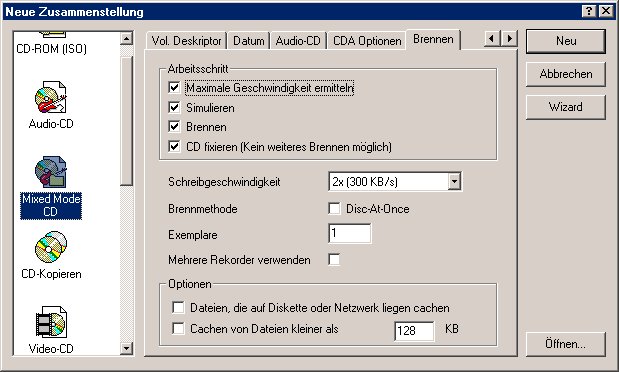
Task: Click the compilation list scrollbar thumb
Action: pyautogui.click(x=126, y=121)
